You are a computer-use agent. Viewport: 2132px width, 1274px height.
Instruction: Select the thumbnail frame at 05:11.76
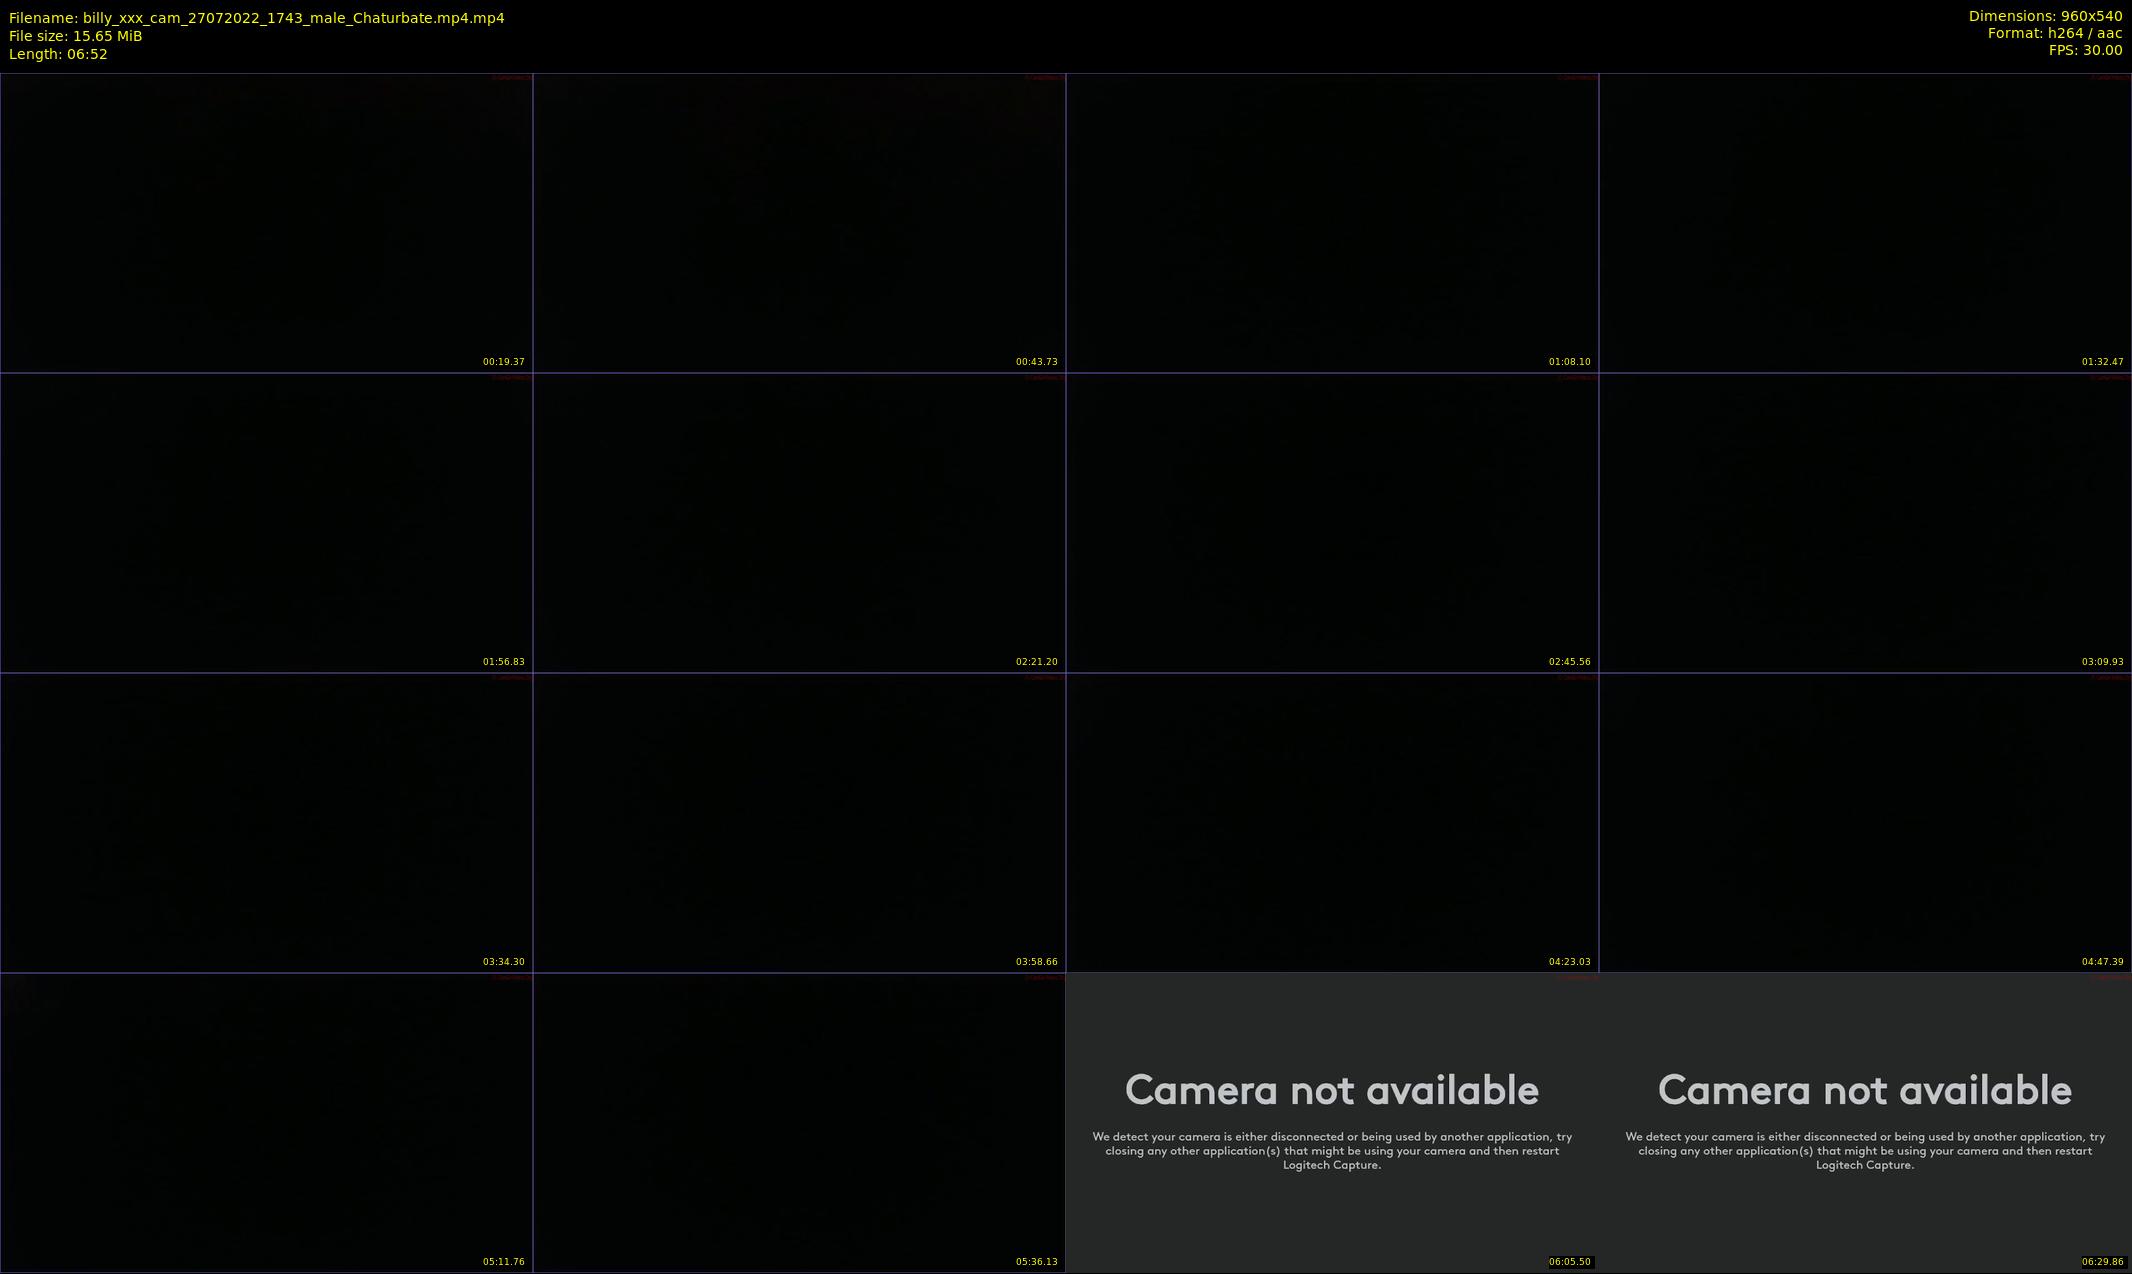tap(266, 1123)
